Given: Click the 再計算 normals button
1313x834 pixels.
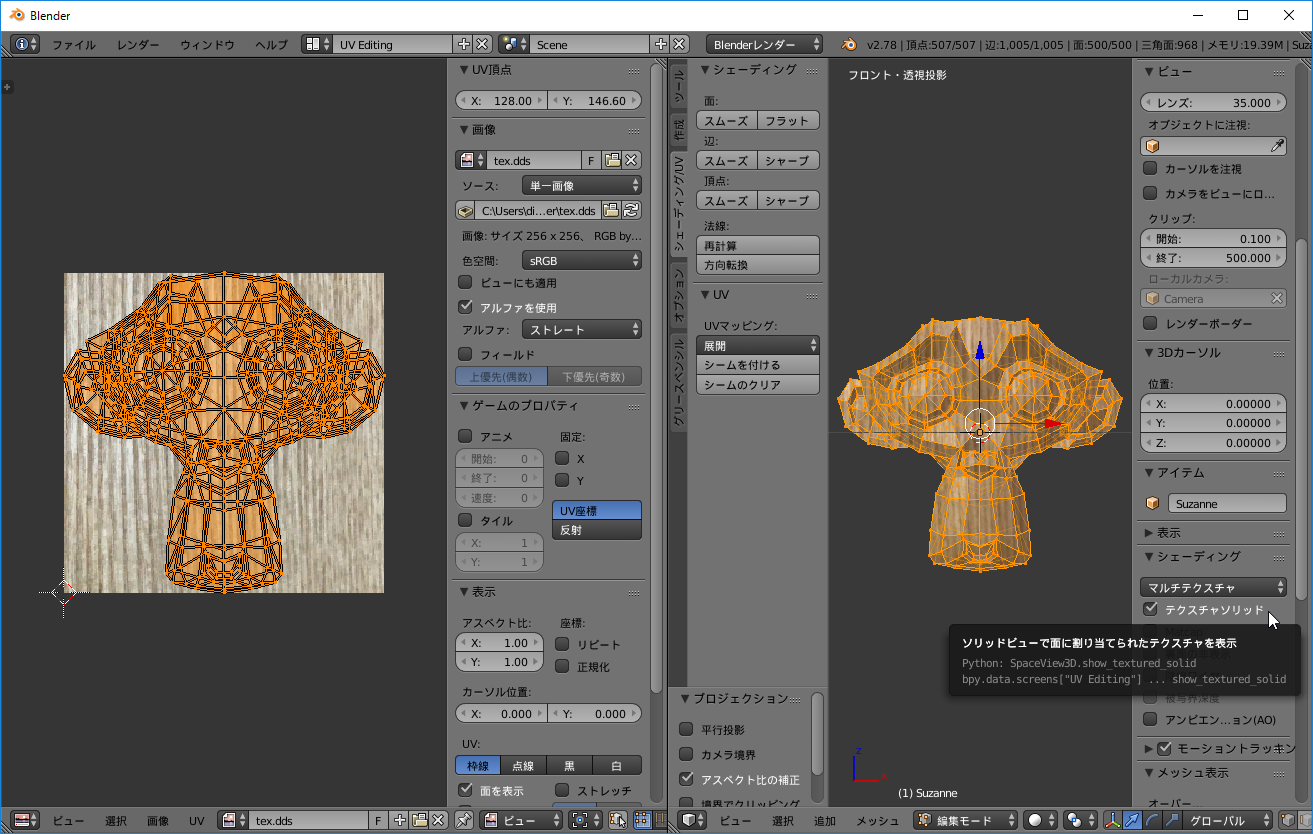Looking at the screenshot, I should (x=758, y=245).
